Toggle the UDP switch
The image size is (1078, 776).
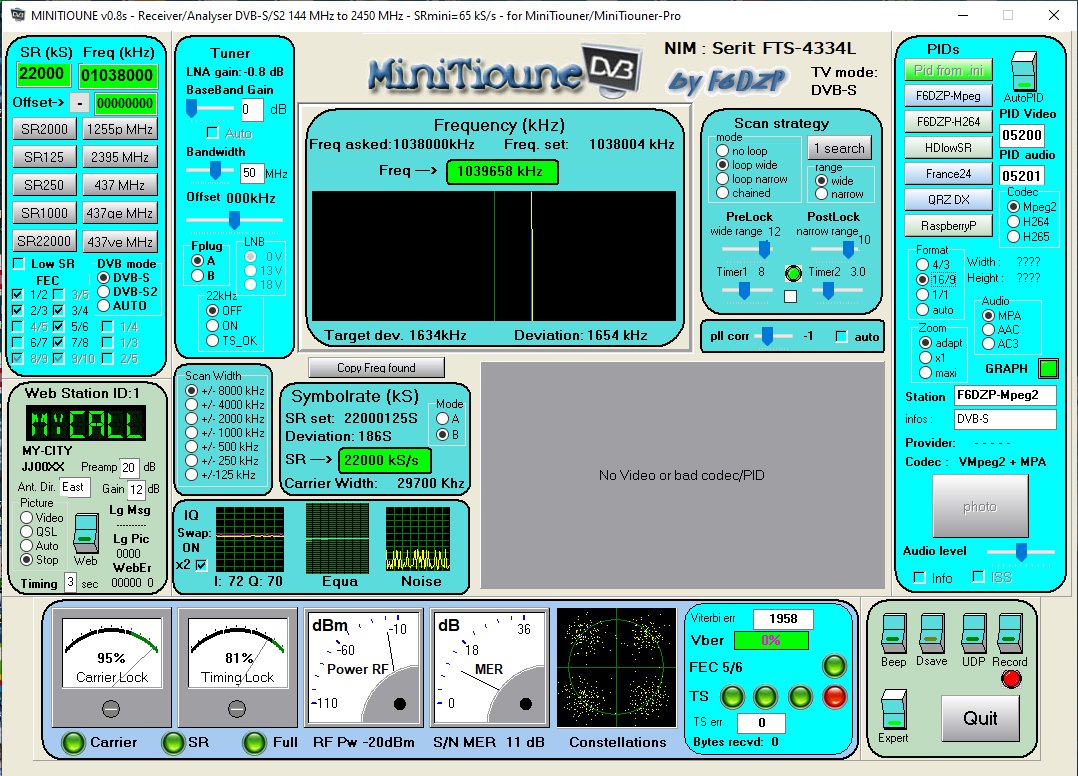click(974, 634)
